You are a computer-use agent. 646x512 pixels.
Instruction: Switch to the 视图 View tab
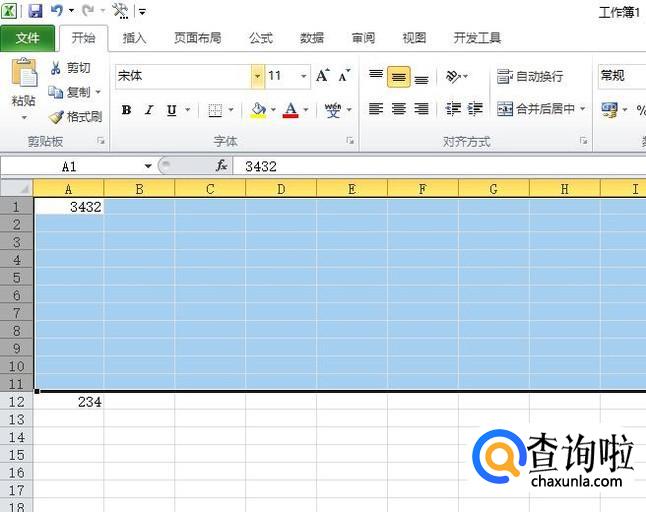point(414,38)
